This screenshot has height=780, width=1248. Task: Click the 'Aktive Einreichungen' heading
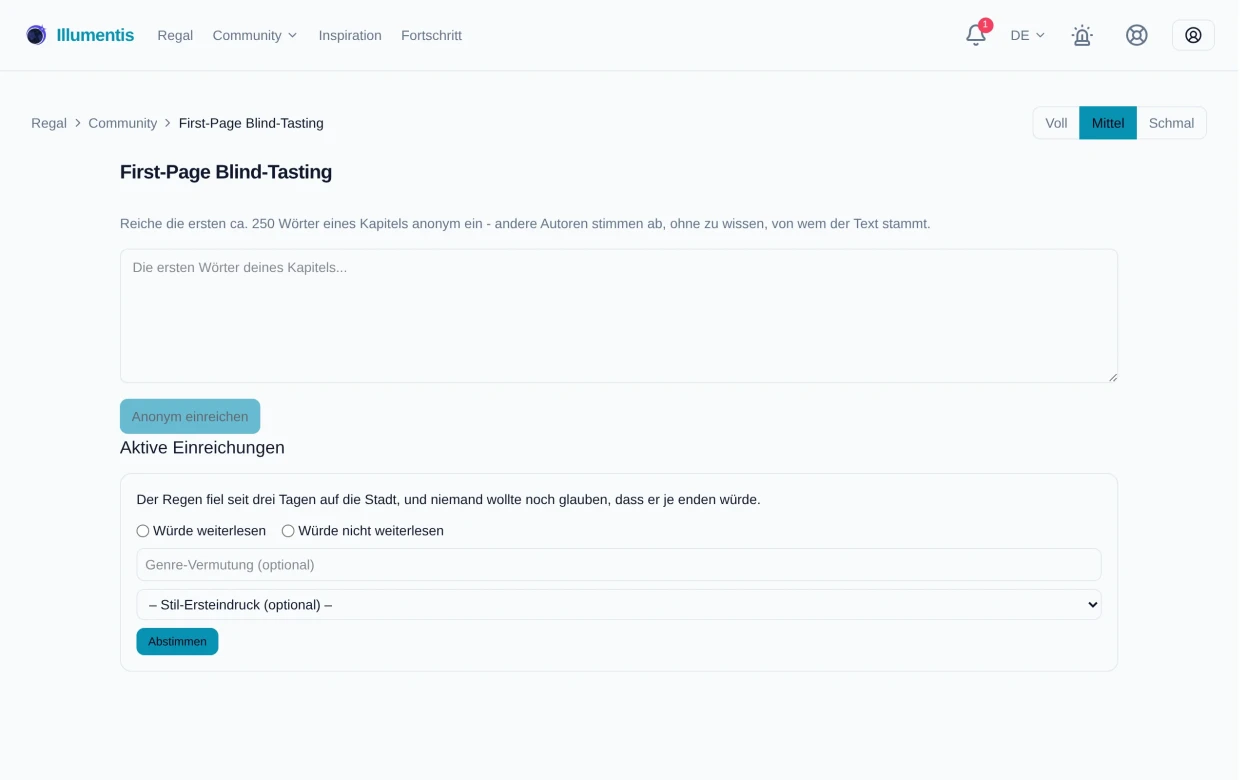(x=202, y=447)
